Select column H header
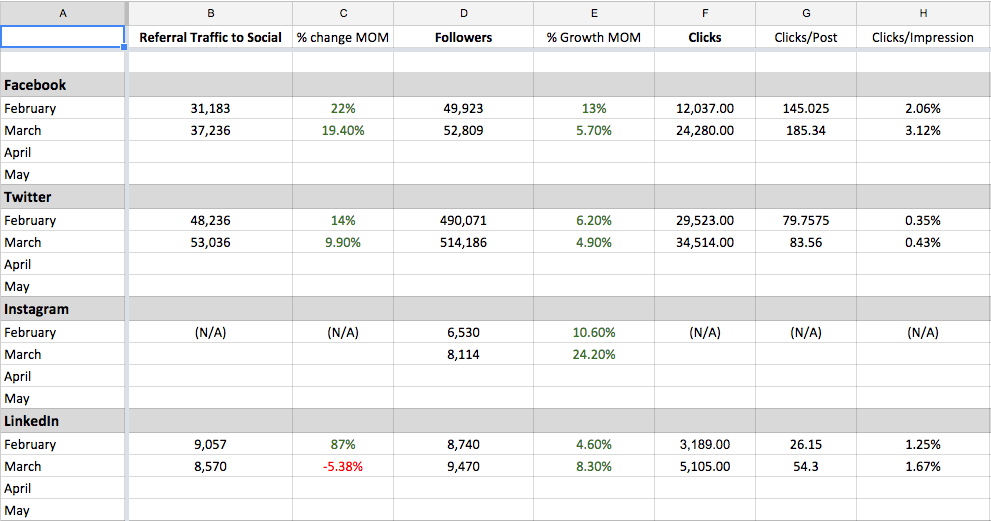The height and width of the screenshot is (521, 991). [923, 13]
